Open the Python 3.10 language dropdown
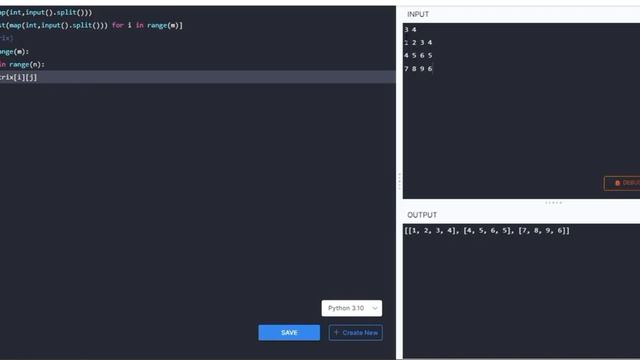 pos(351,308)
